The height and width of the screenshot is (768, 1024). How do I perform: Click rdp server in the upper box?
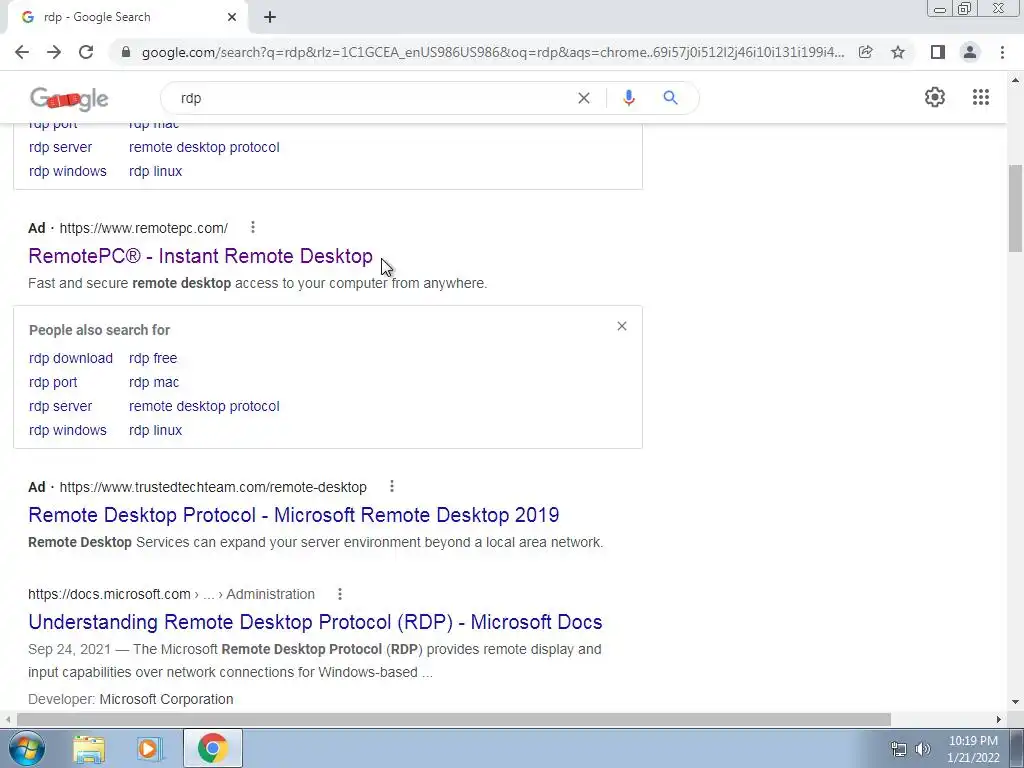60,147
